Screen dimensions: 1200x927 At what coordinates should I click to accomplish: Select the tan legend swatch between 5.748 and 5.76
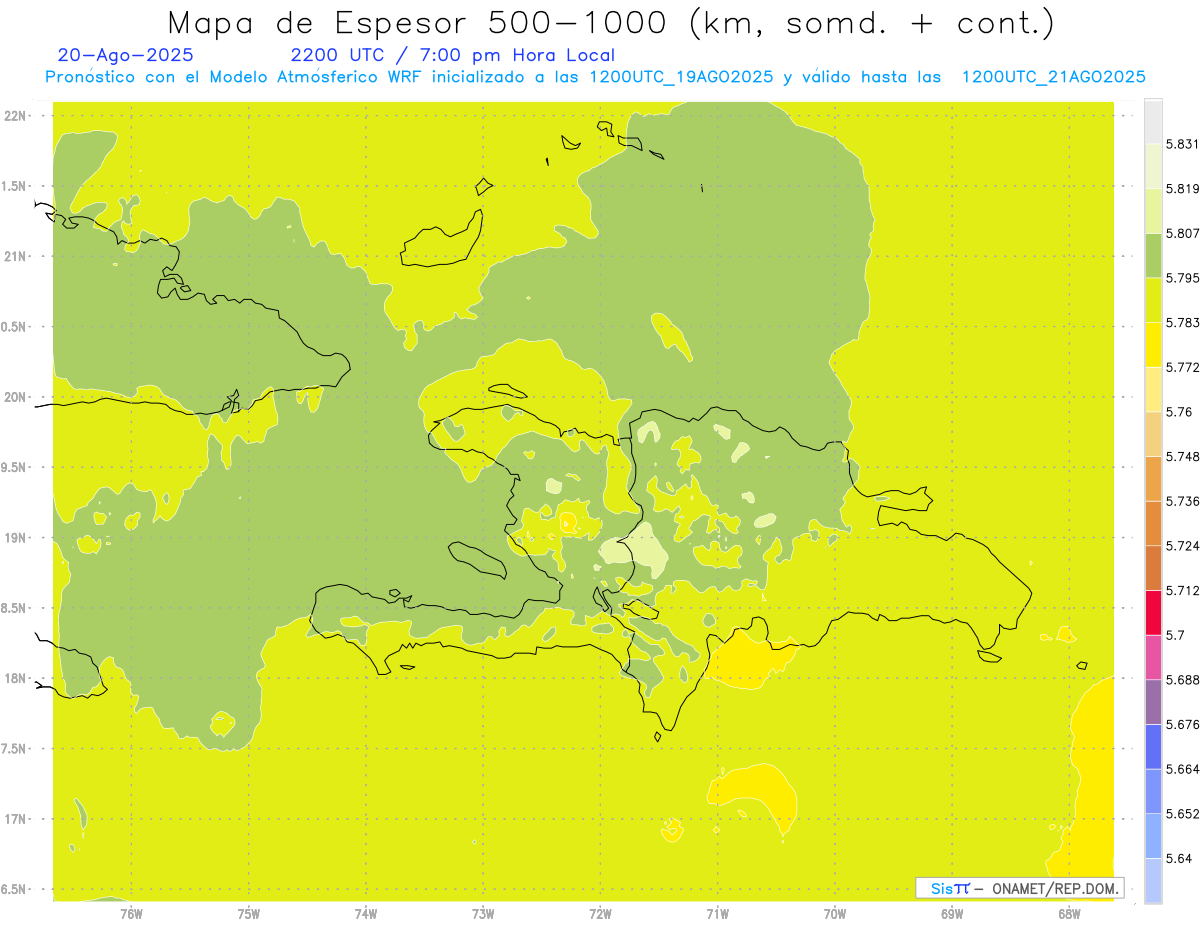pos(1153,434)
